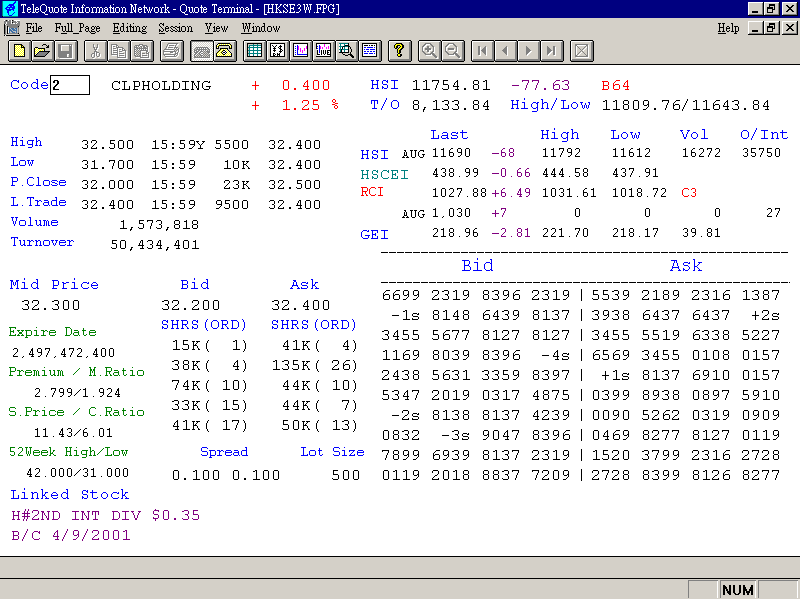Click the Bid price 32.200
Viewport: 800px width, 600px height.
(190, 305)
